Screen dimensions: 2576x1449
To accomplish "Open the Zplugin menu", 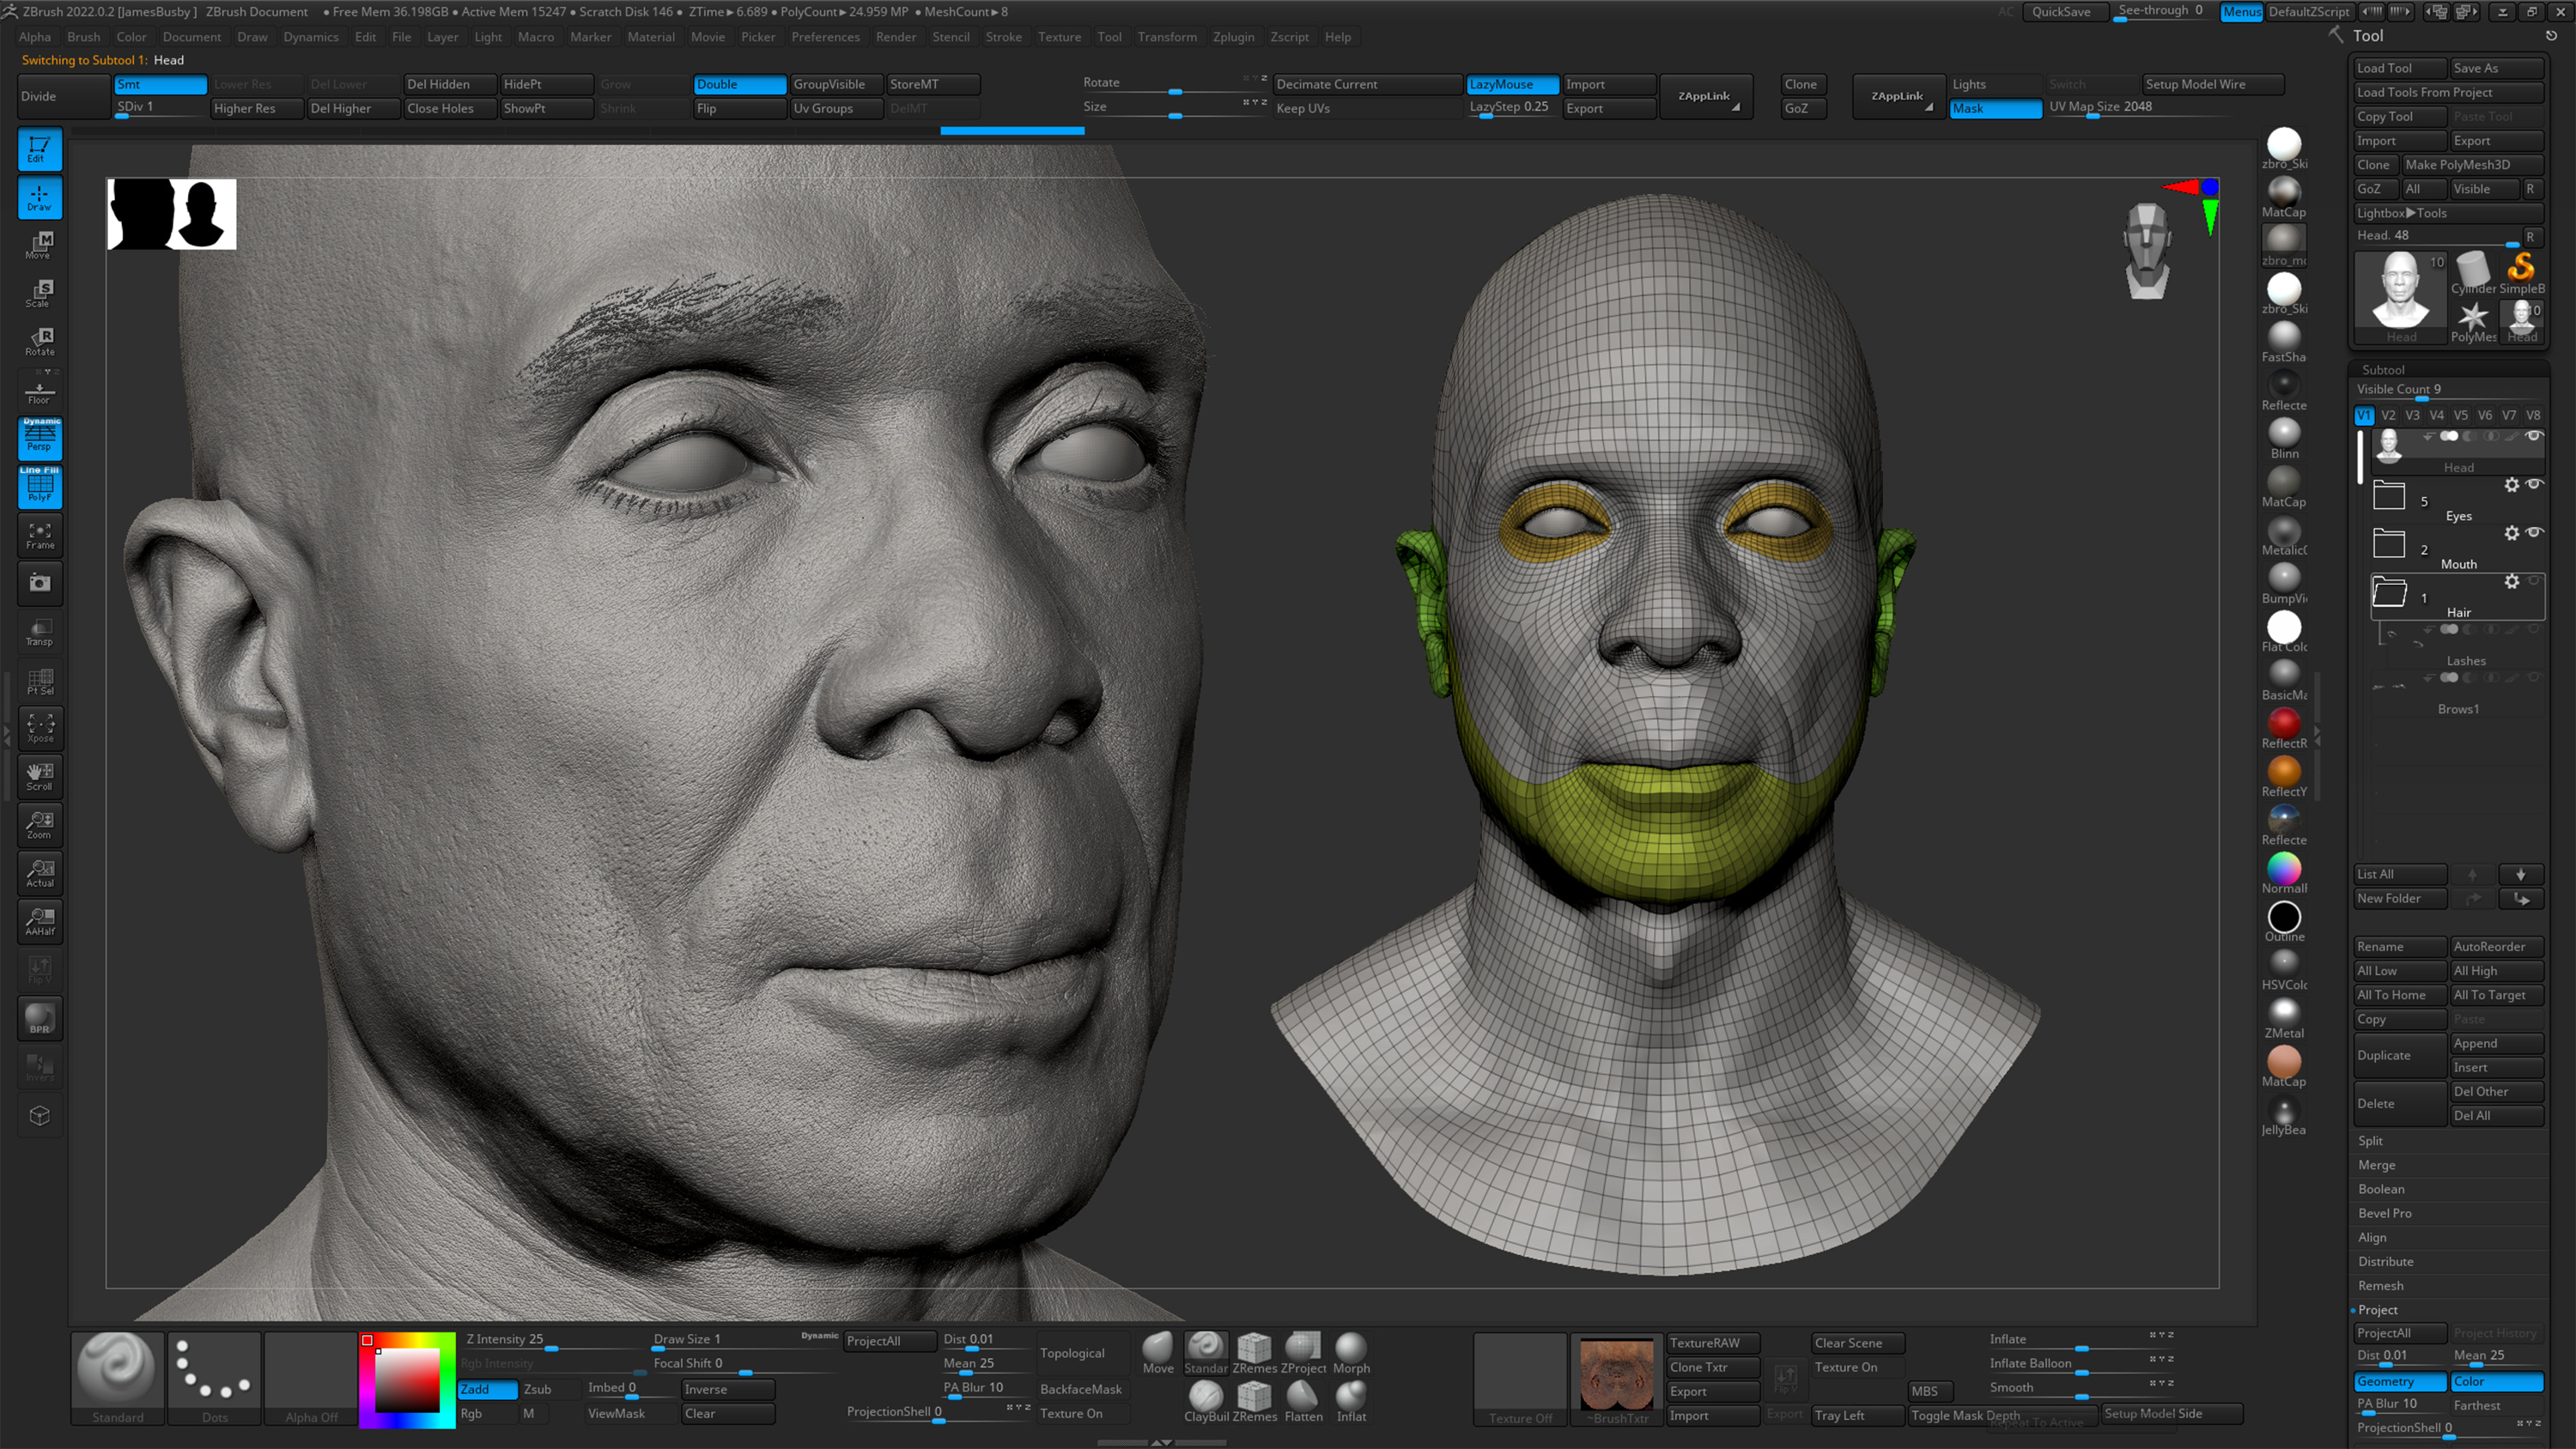I will click(x=1234, y=37).
